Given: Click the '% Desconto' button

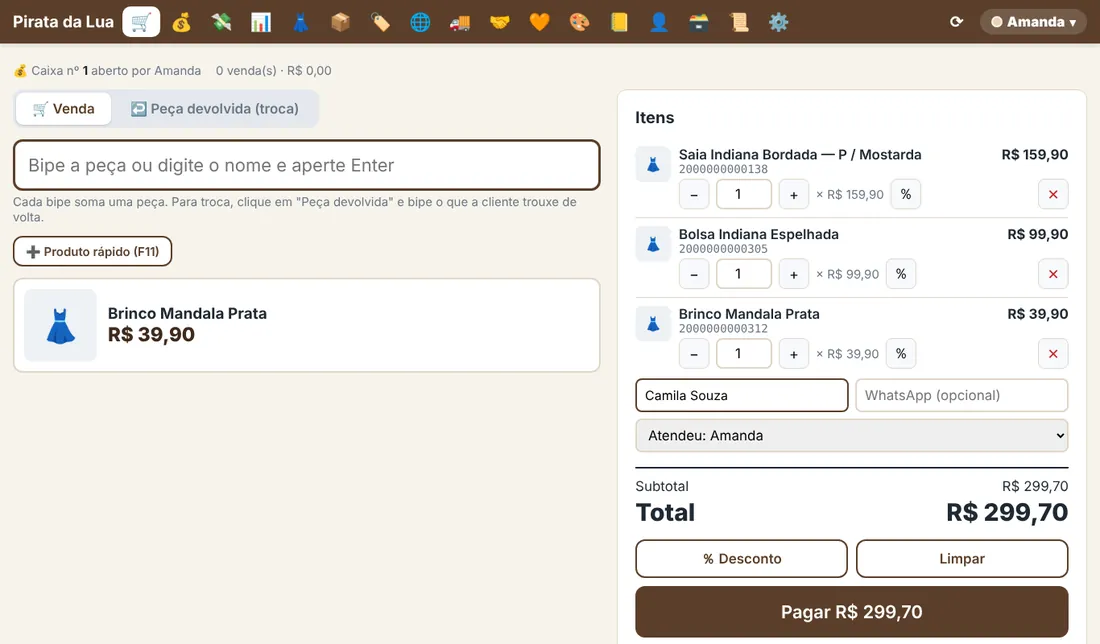Looking at the screenshot, I should [742, 558].
